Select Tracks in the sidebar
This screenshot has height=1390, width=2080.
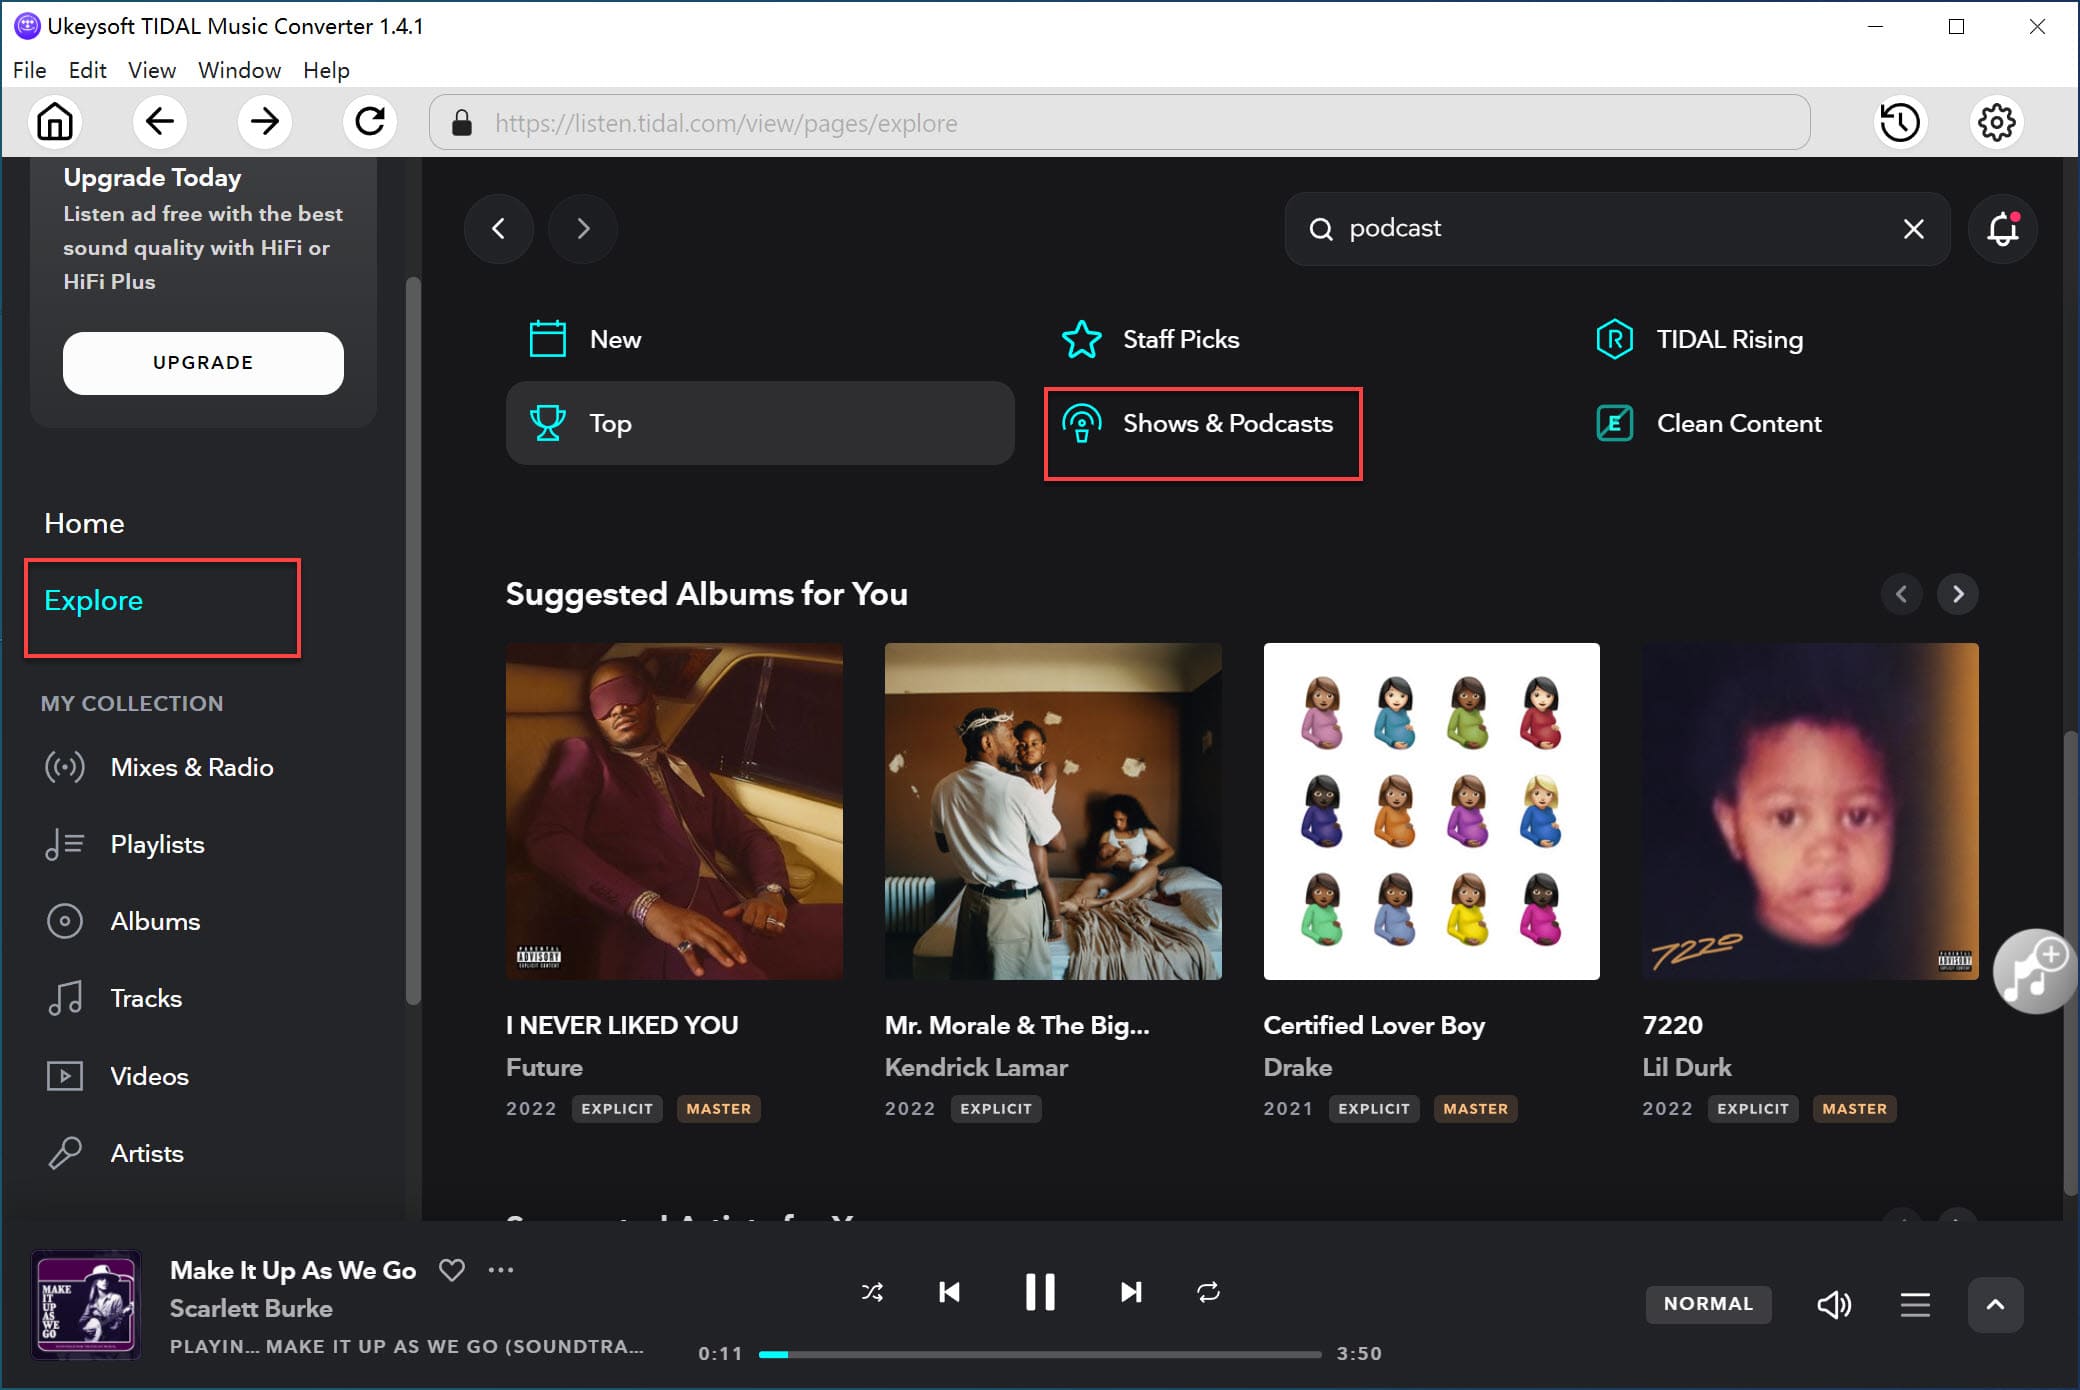146,998
